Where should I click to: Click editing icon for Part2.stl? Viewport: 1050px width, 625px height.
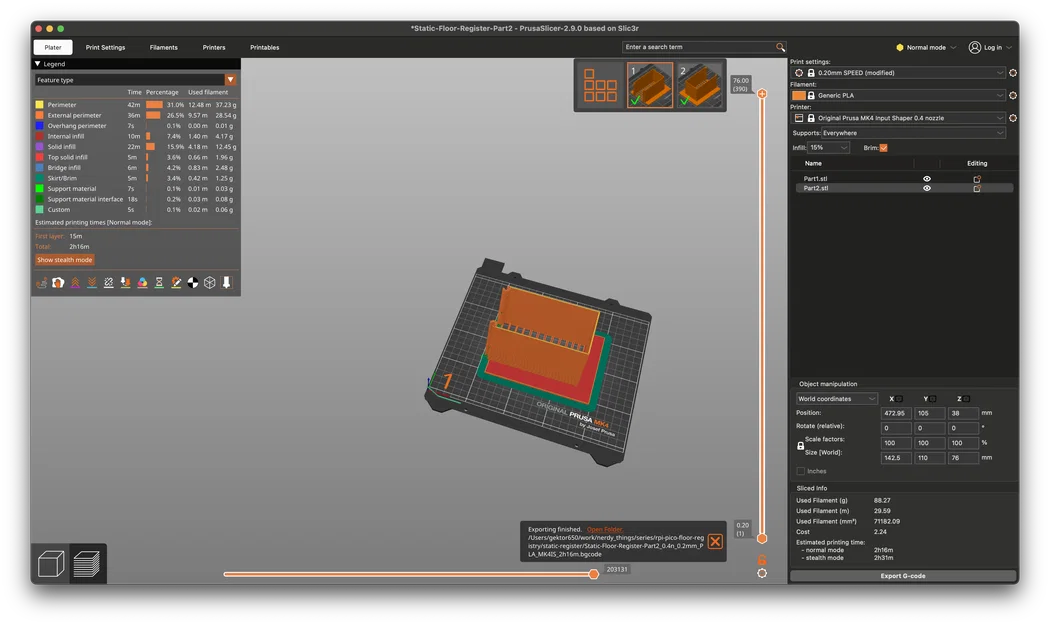pyautogui.click(x=977, y=188)
